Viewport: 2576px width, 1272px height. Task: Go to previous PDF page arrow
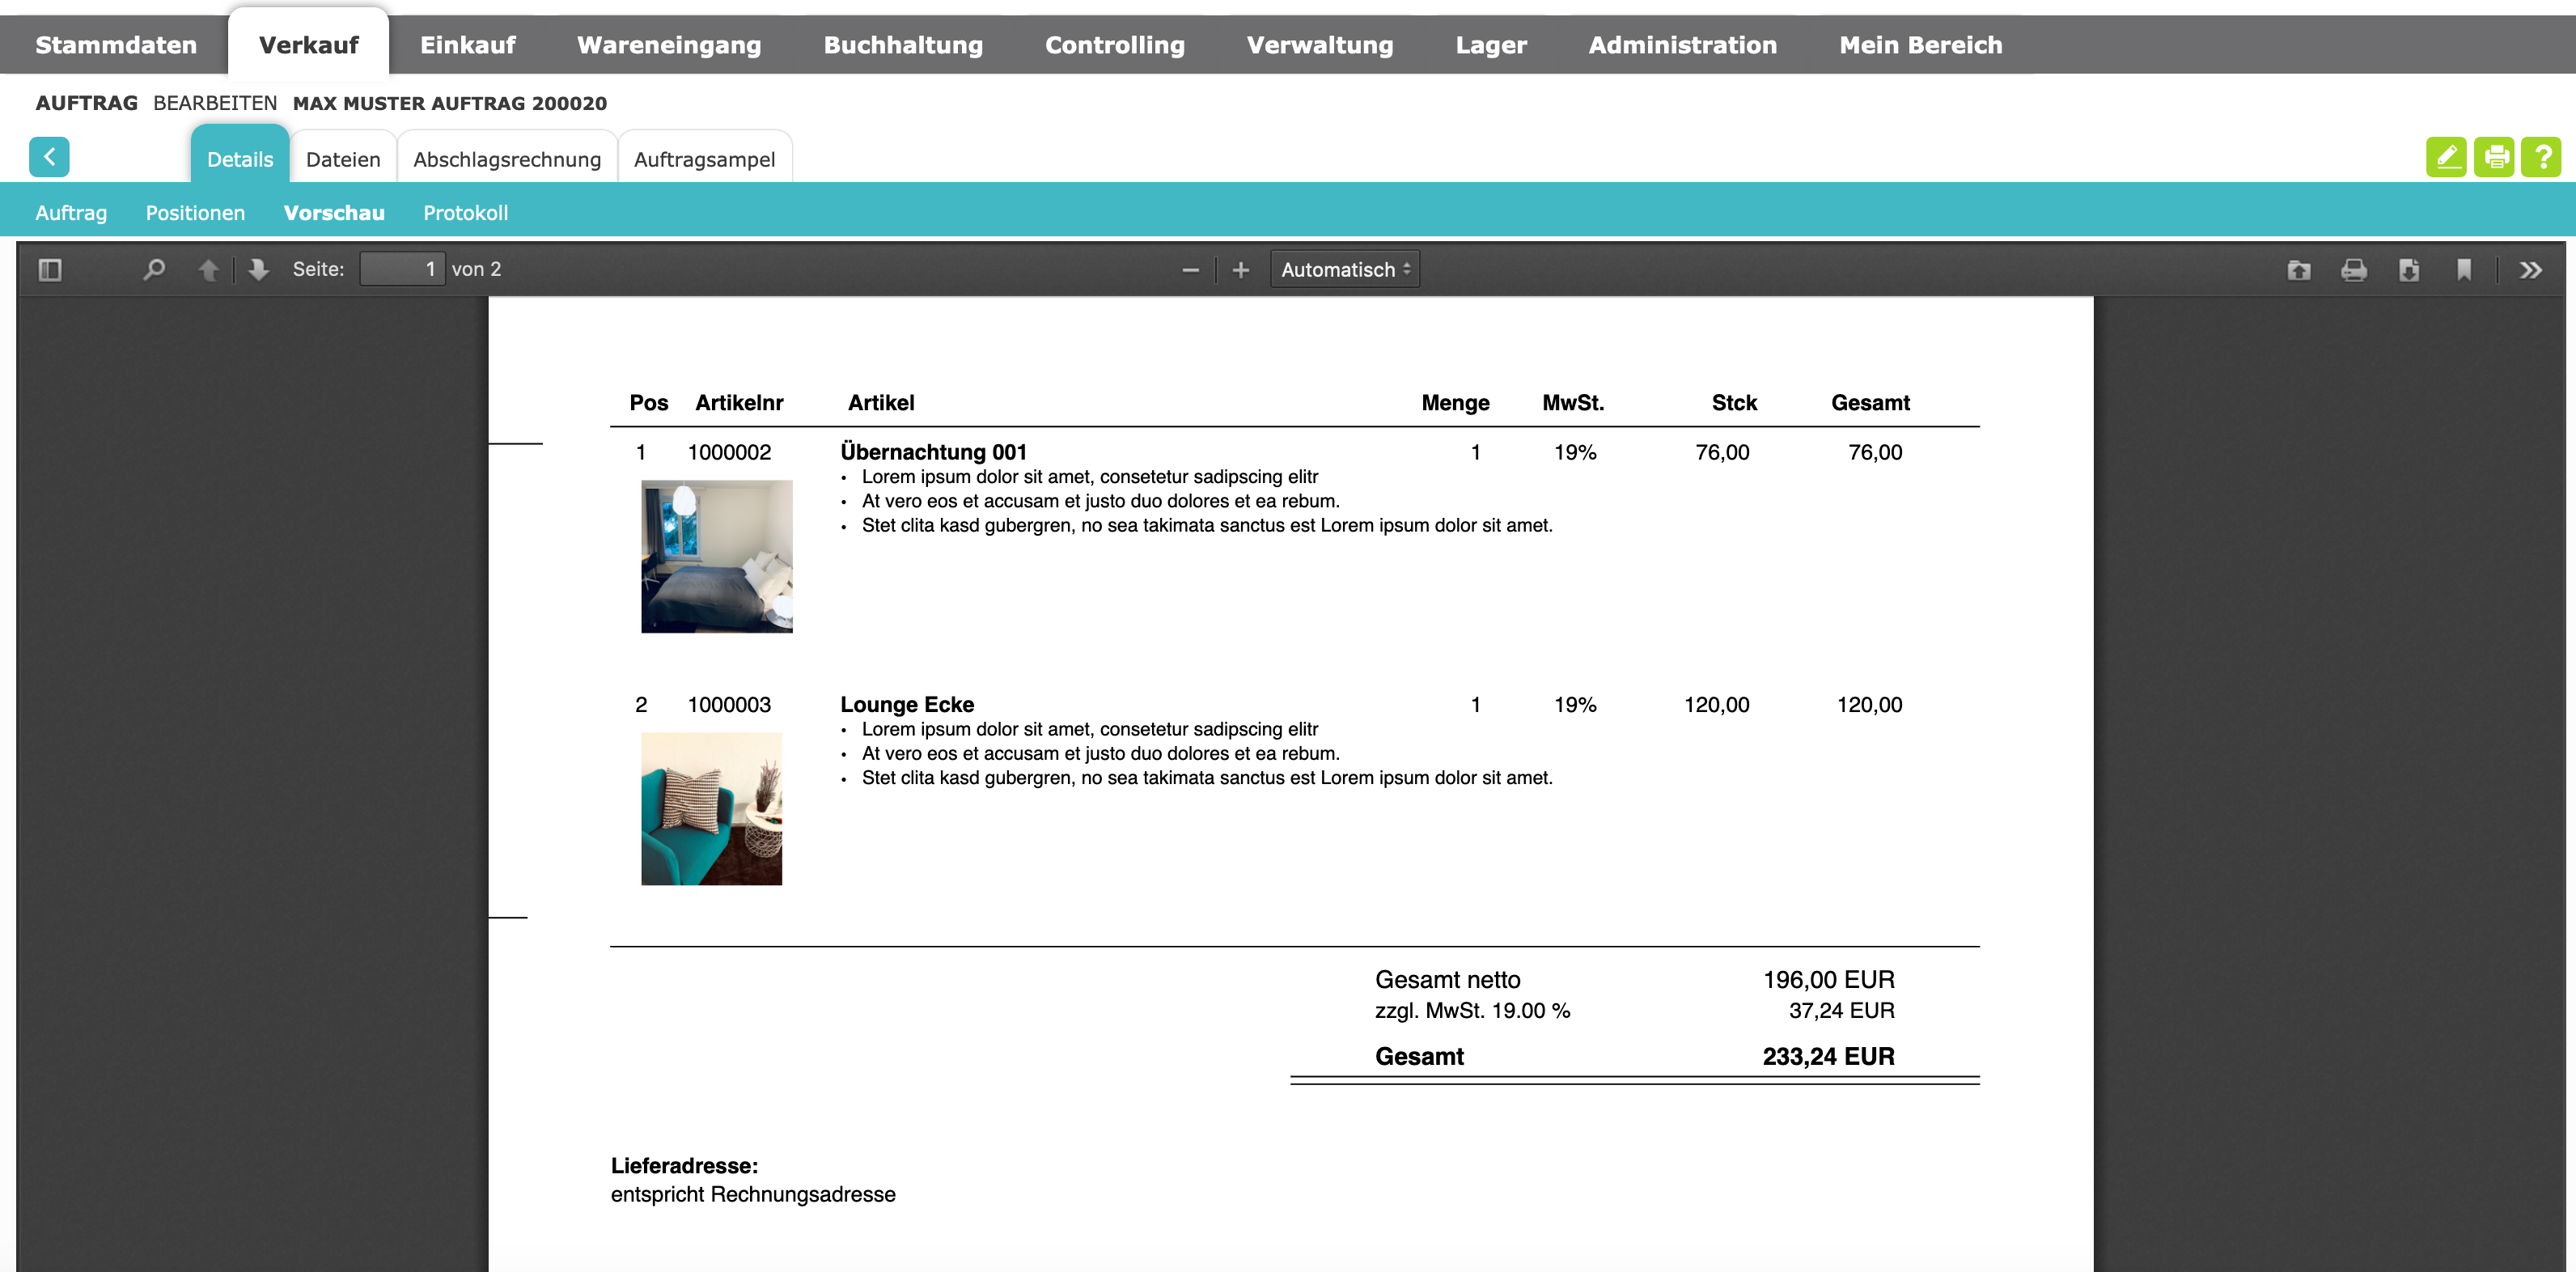(208, 269)
